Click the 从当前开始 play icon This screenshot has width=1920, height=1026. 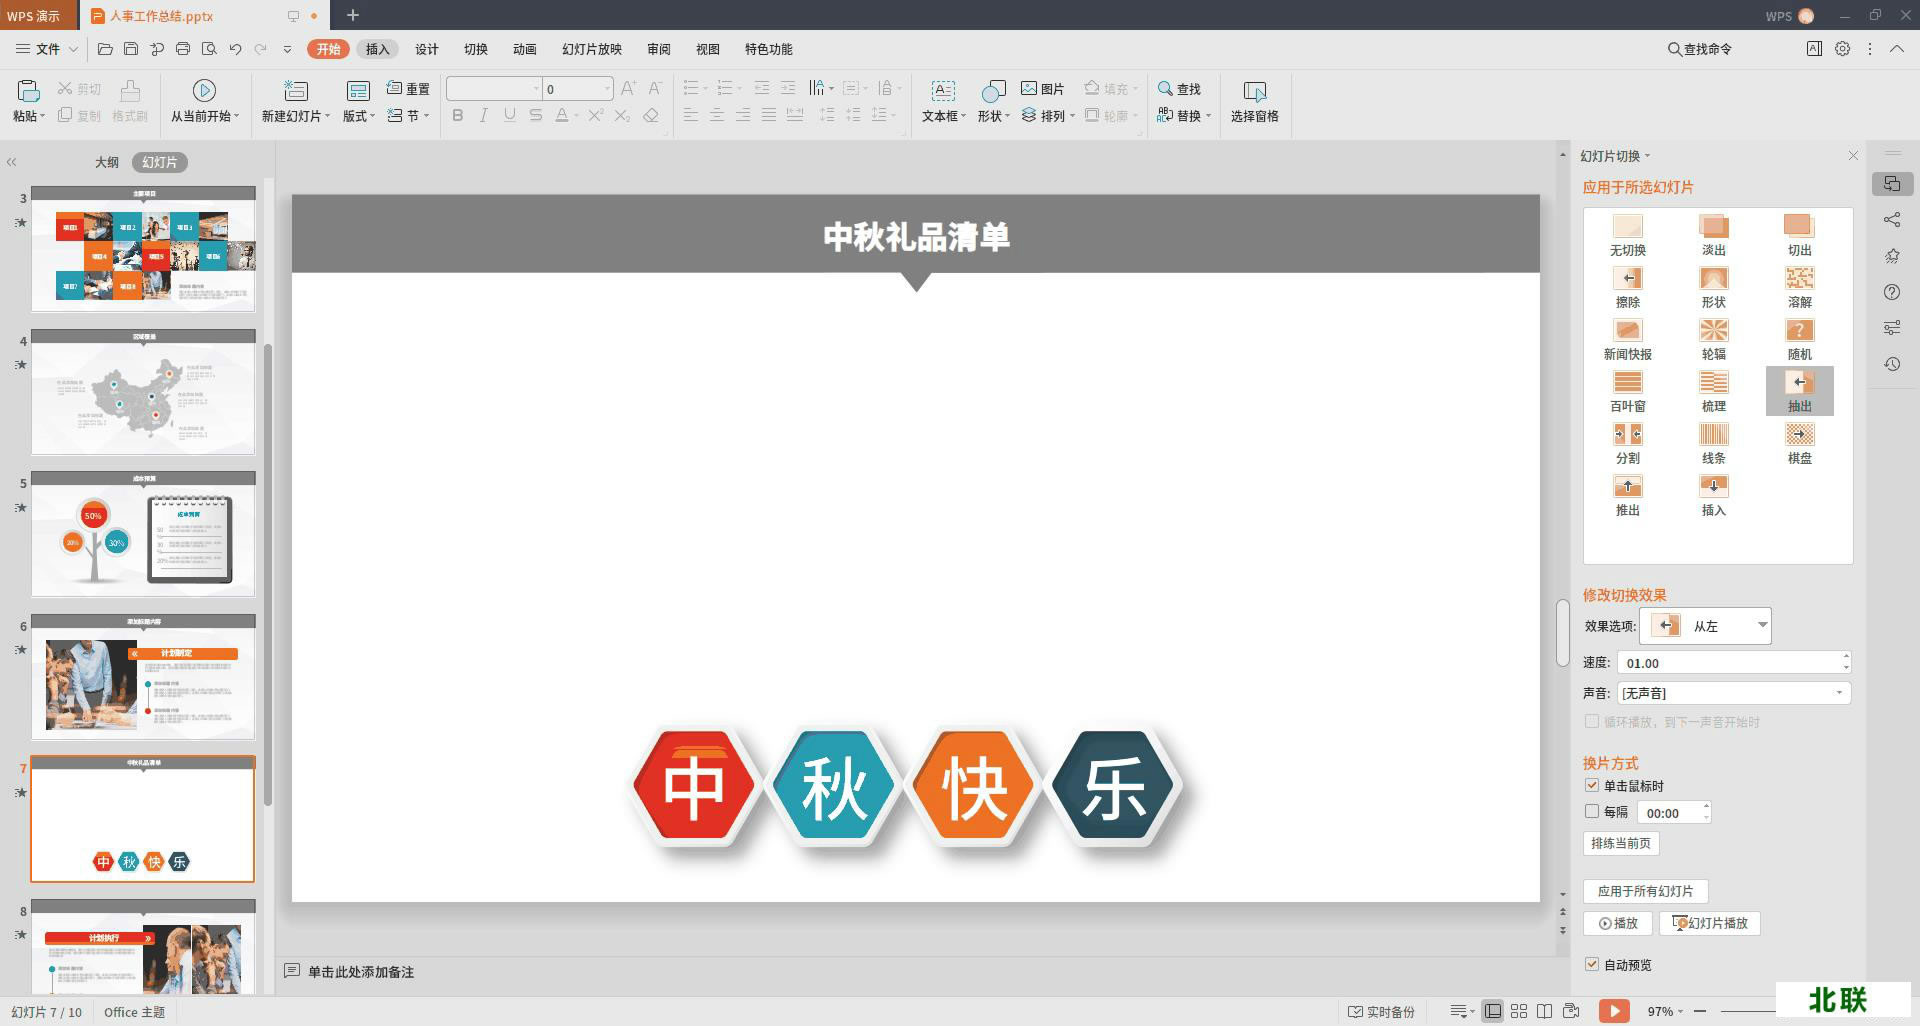[x=204, y=91]
